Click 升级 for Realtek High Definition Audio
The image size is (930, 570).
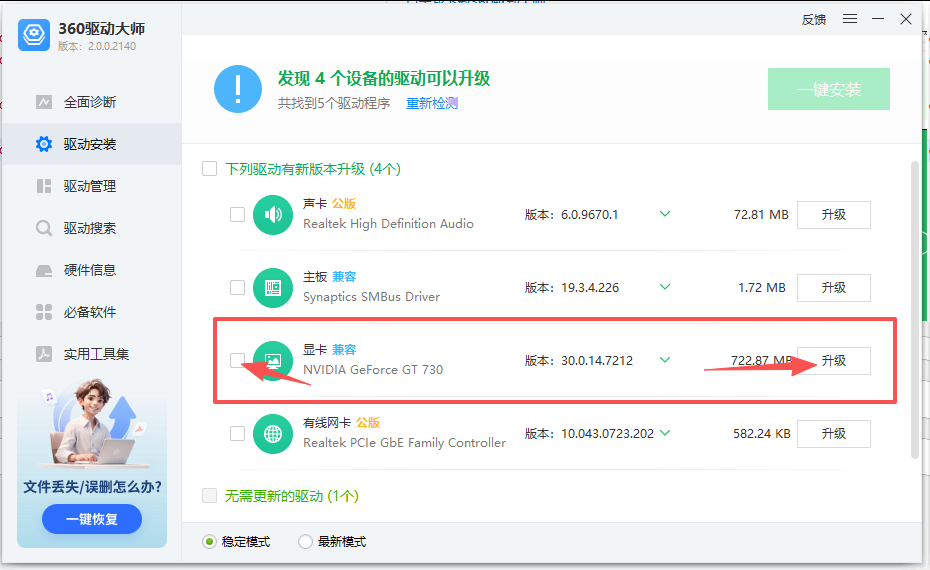tap(833, 215)
